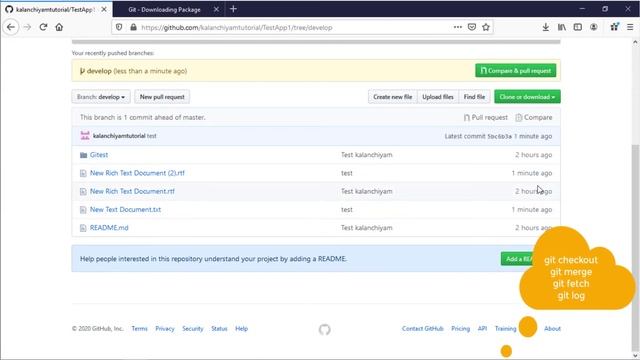
Task: Open the tracking protection shield icon
Action: point(119,27)
